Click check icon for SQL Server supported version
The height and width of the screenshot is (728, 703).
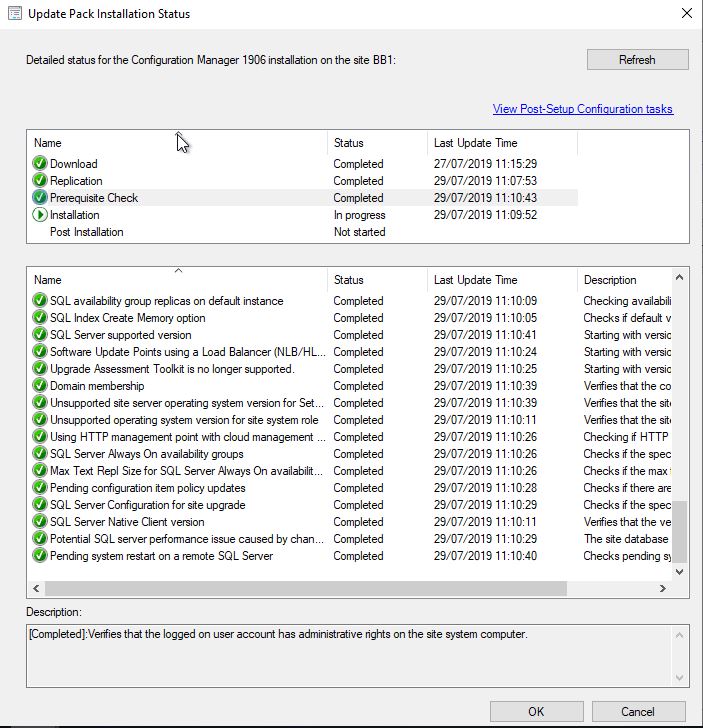tap(40, 335)
